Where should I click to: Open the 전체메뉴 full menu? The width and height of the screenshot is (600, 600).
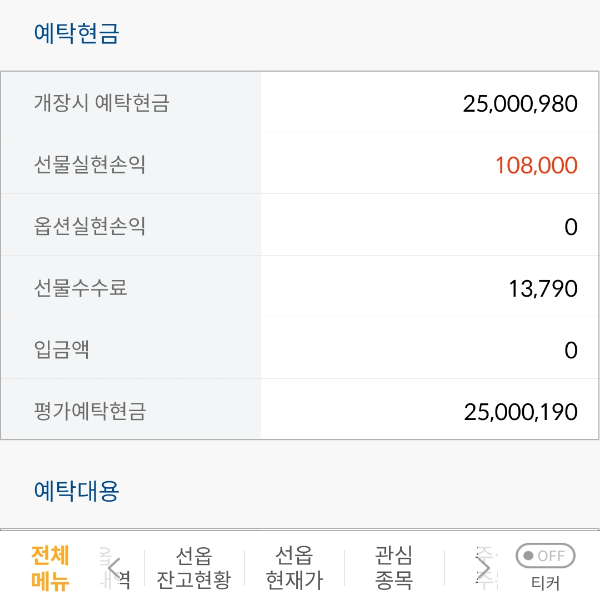[x=50, y=568]
